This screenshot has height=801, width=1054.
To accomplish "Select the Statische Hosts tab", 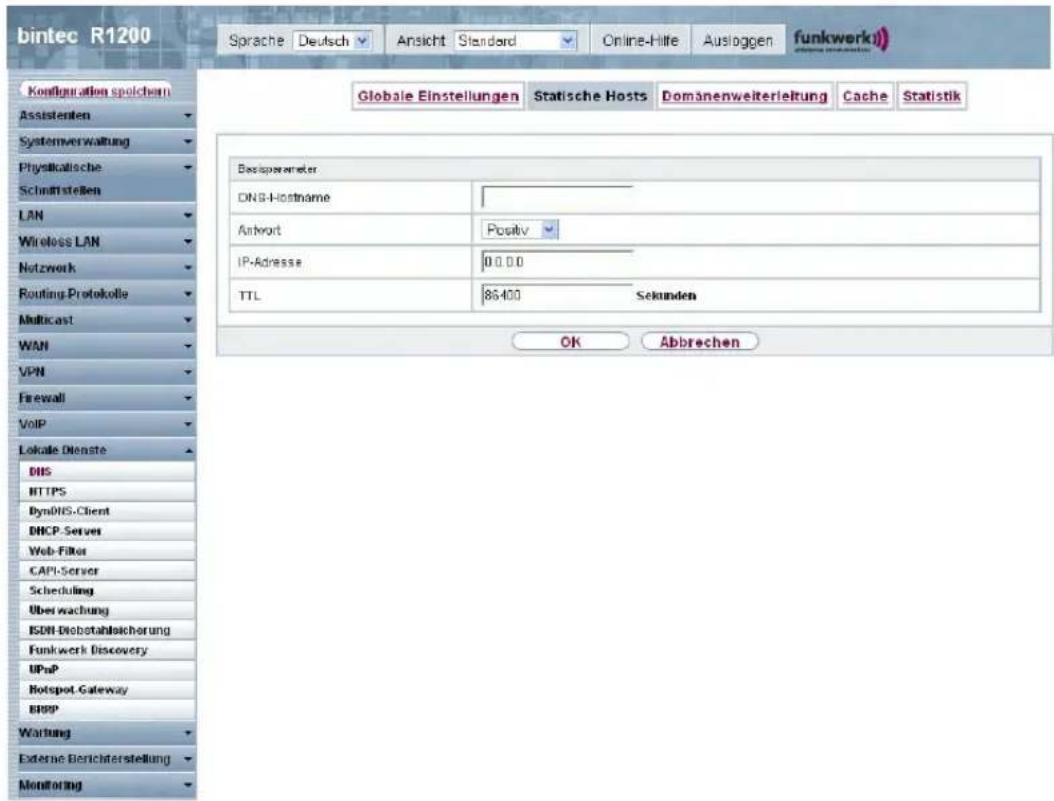I will coord(590,96).
